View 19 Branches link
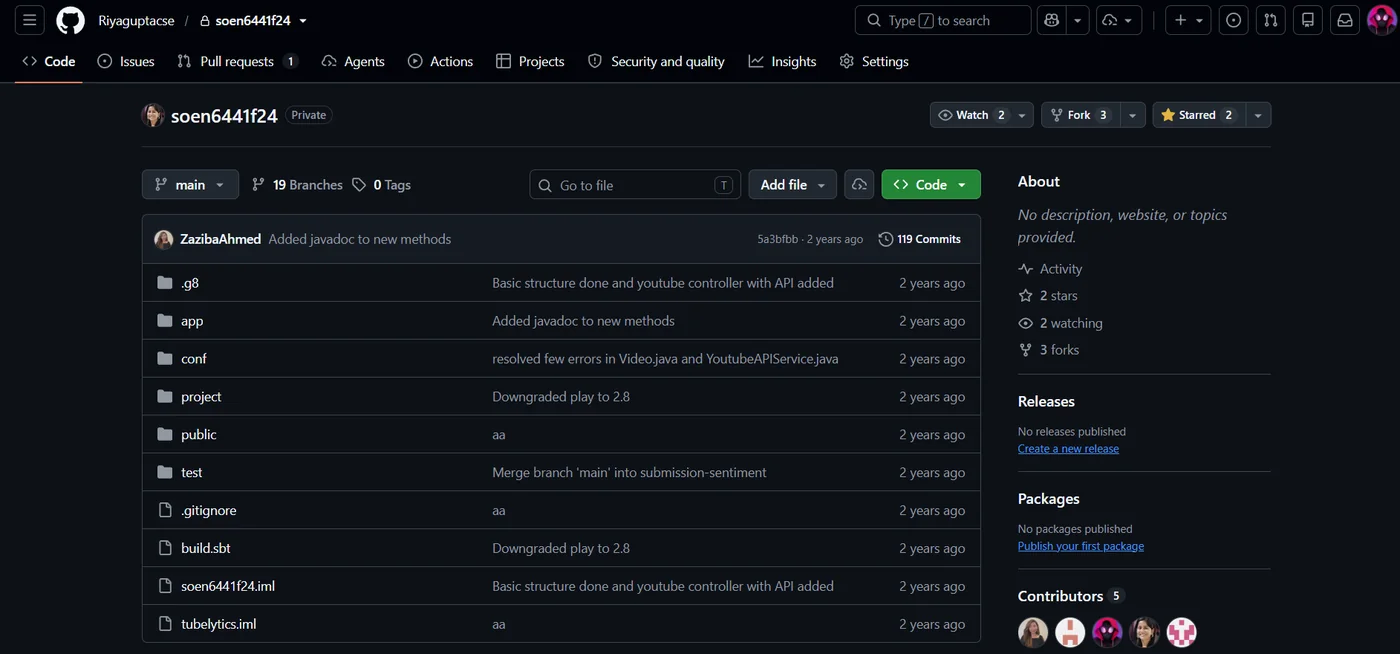Screen dimensions: 1400x654 point(297,185)
